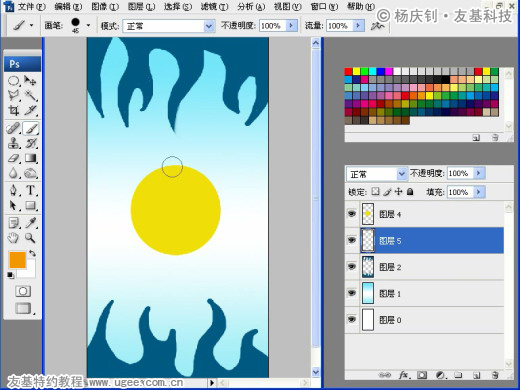Select the Slice tool
Image resolution: width=520 pixels, height=390 pixels.
30,110
